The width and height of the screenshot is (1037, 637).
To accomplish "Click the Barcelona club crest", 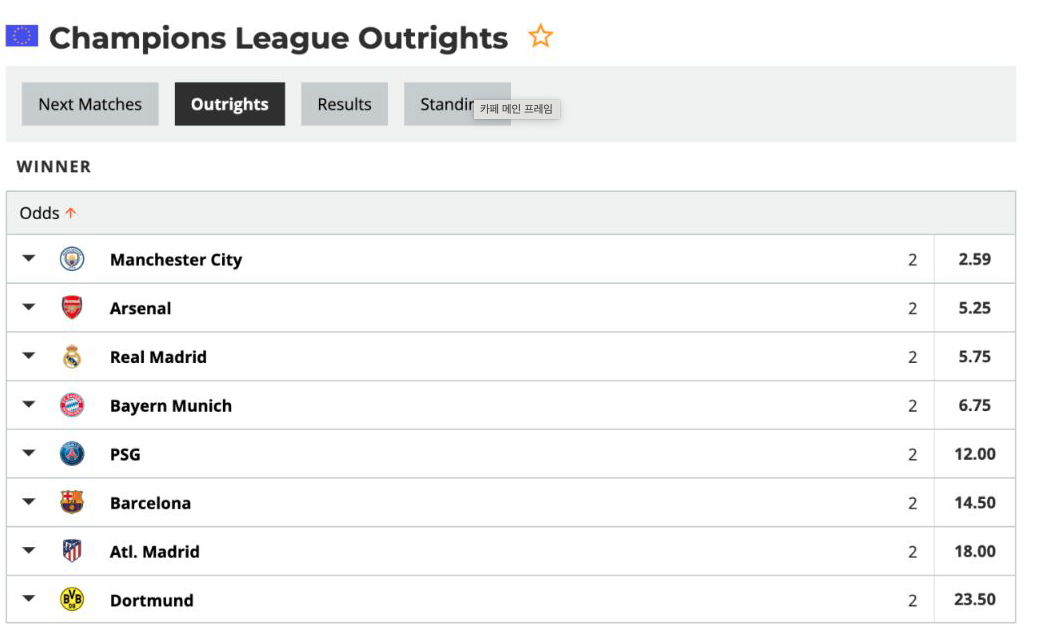I will tap(72, 503).
